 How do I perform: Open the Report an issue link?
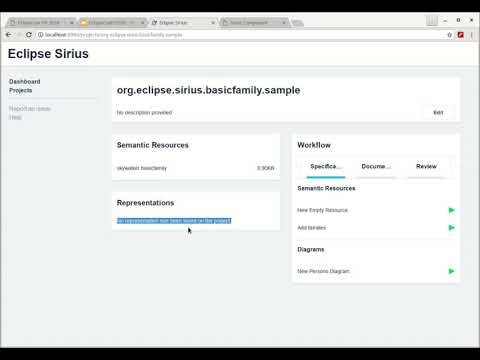click(30, 109)
